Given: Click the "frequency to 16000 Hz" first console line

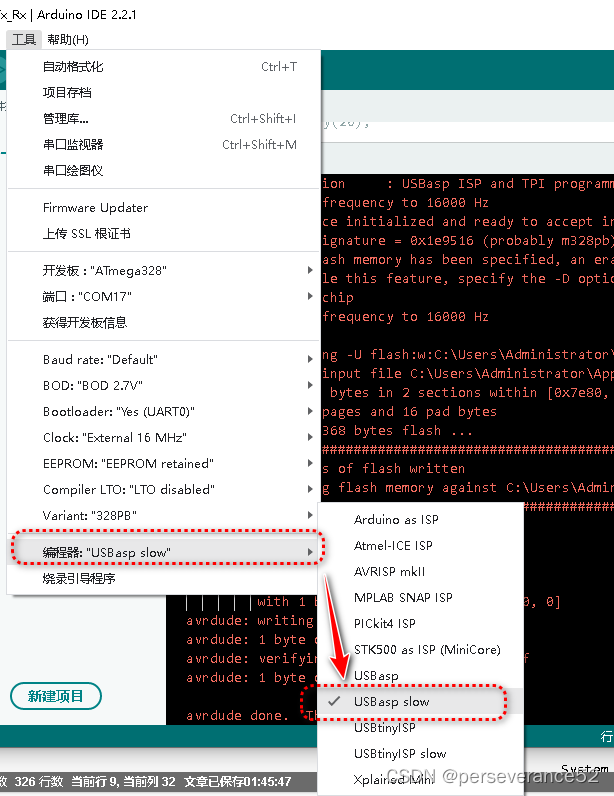Looking at the screenshot, I should coord(405,203).
